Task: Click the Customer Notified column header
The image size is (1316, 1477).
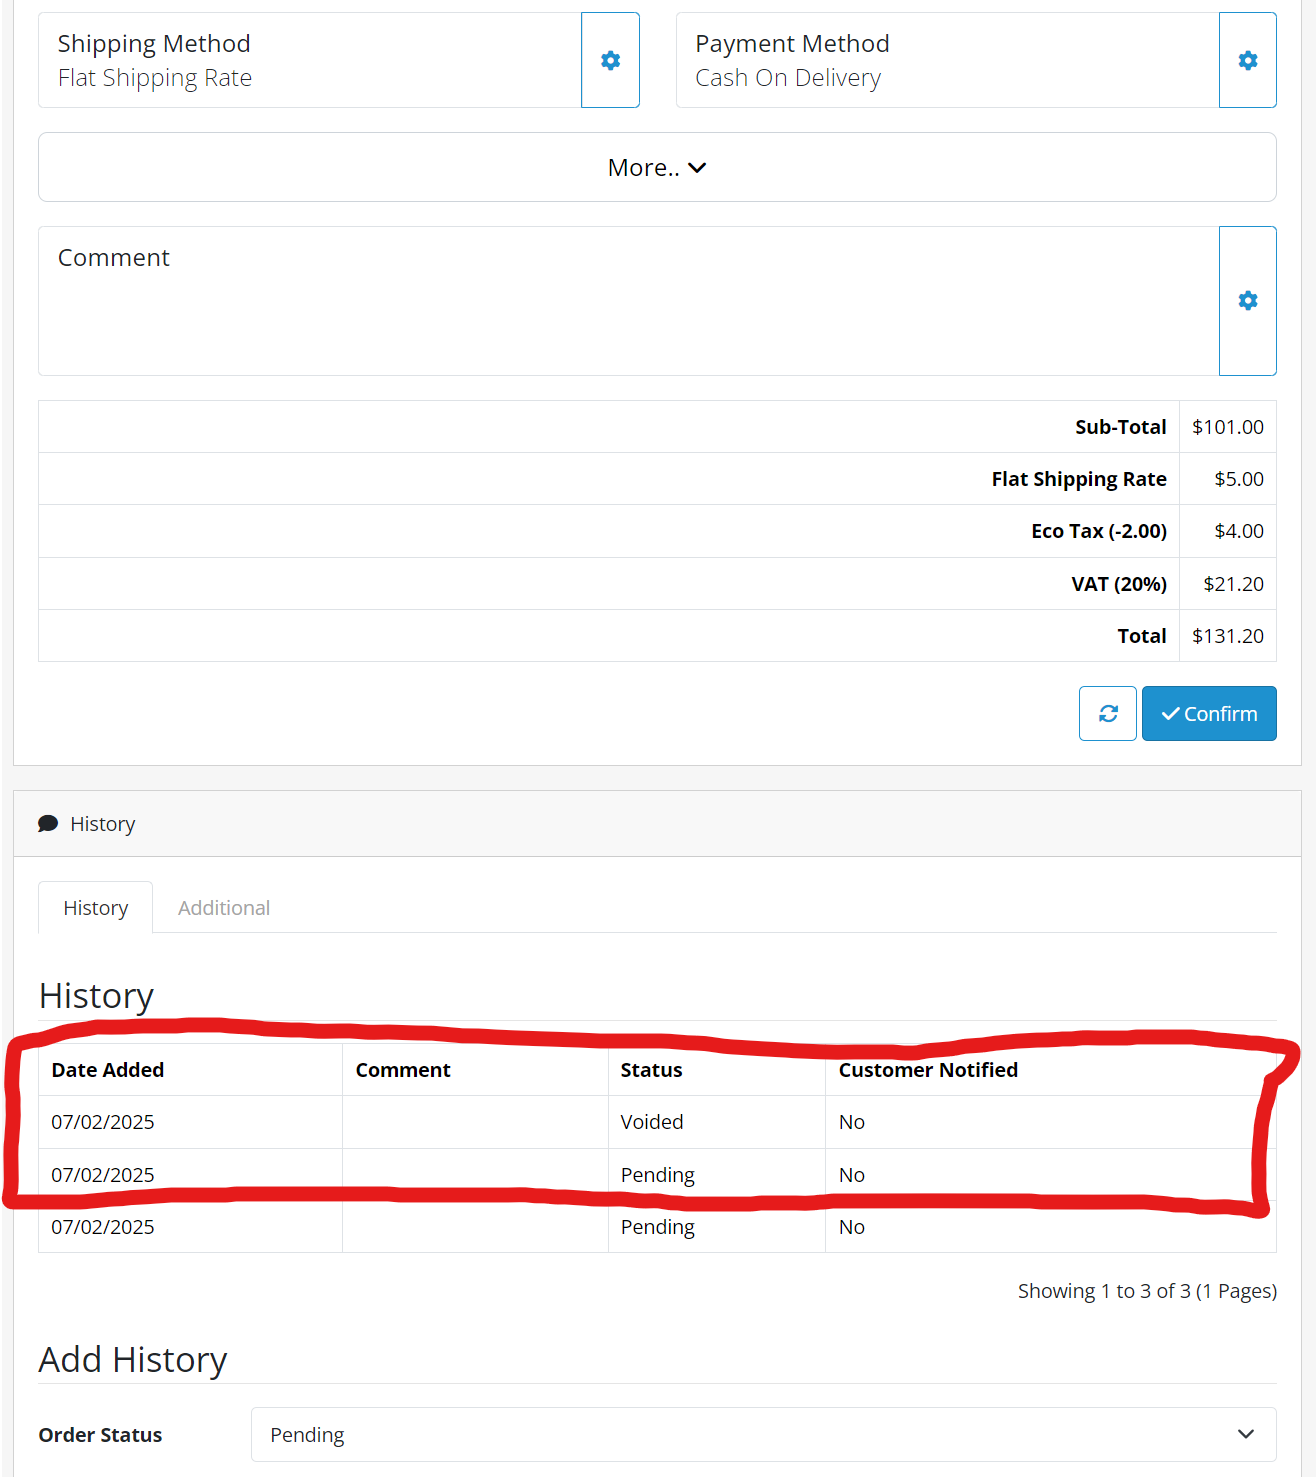Action: pos(928,1070)
